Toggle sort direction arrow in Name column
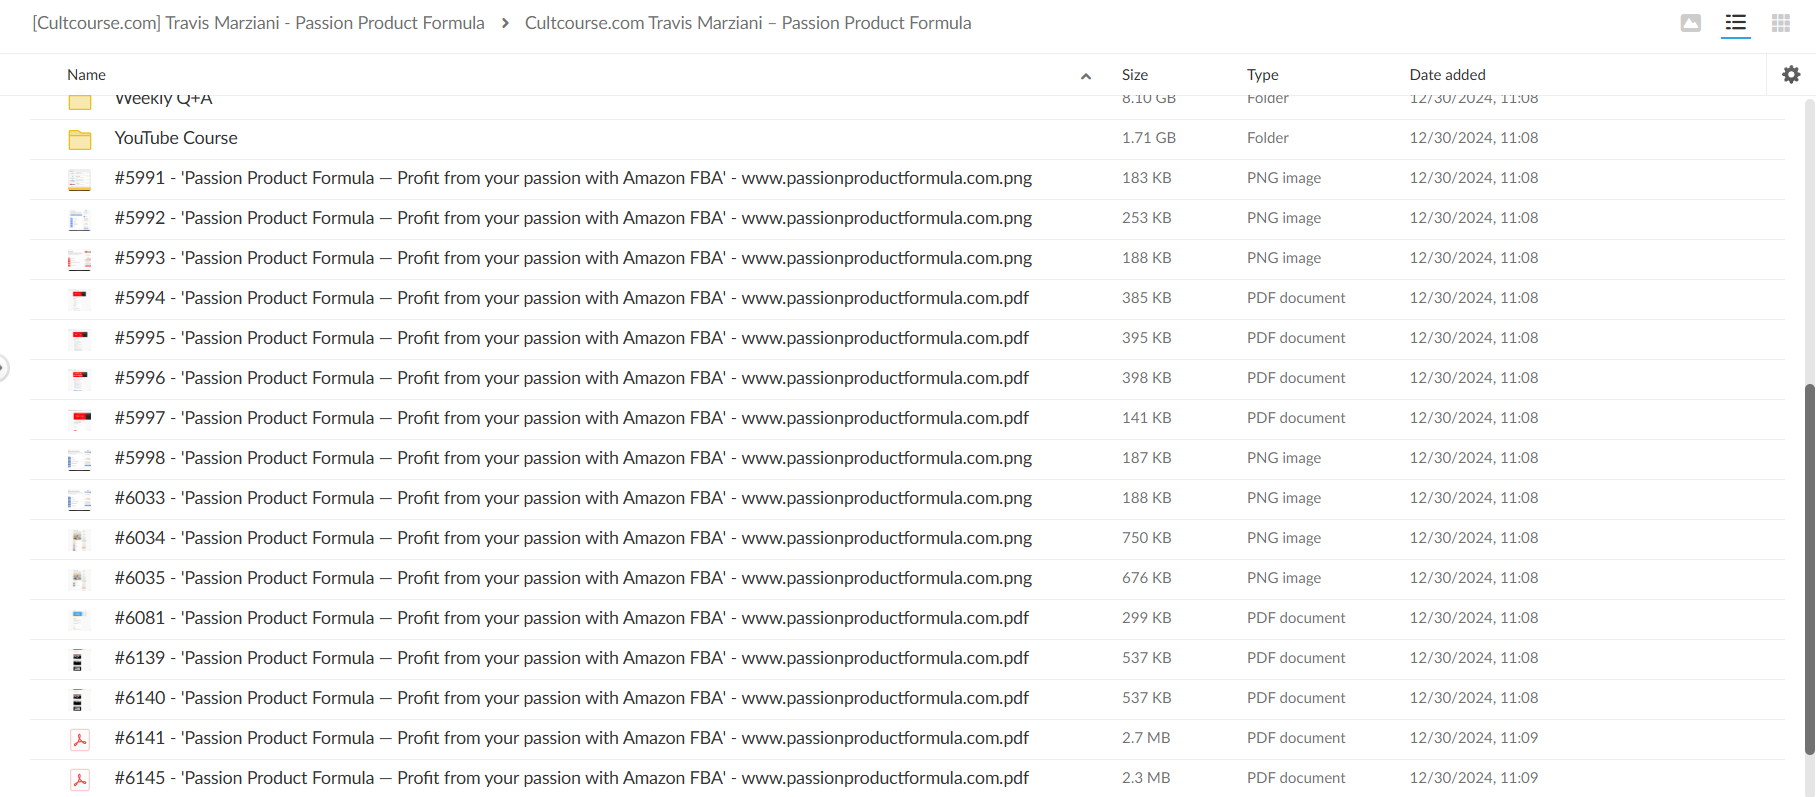Viewport: 1816px width, 797px height. click(1086, 76)
